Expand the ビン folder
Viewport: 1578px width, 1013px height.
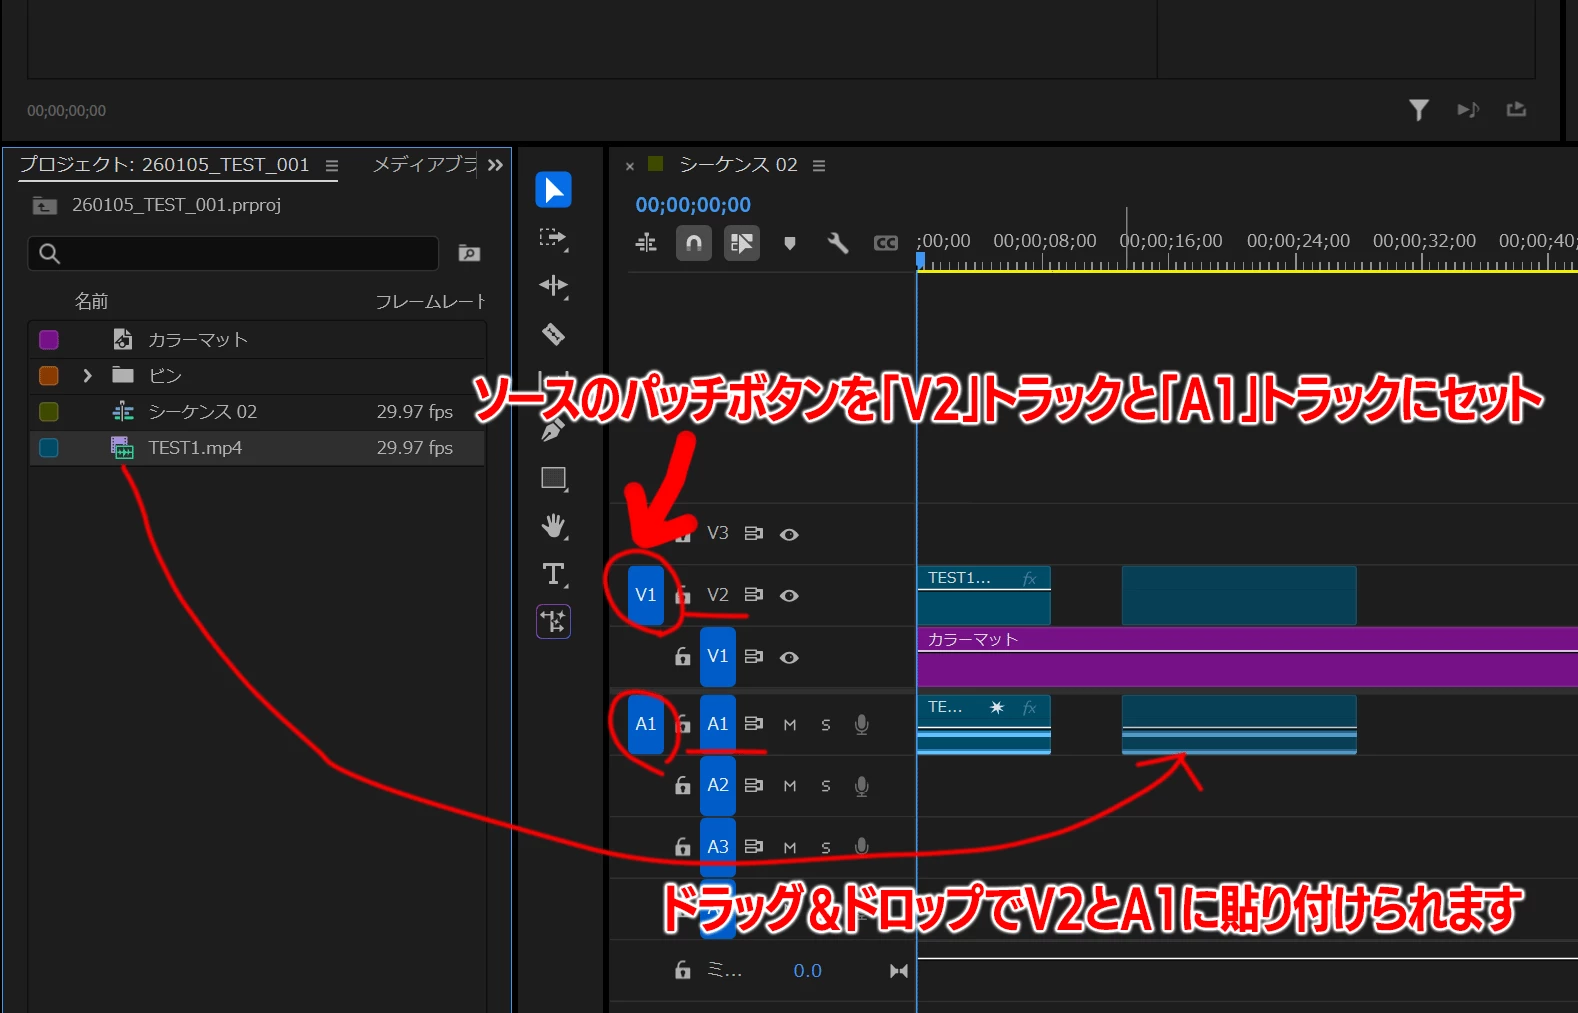[87, 376]
